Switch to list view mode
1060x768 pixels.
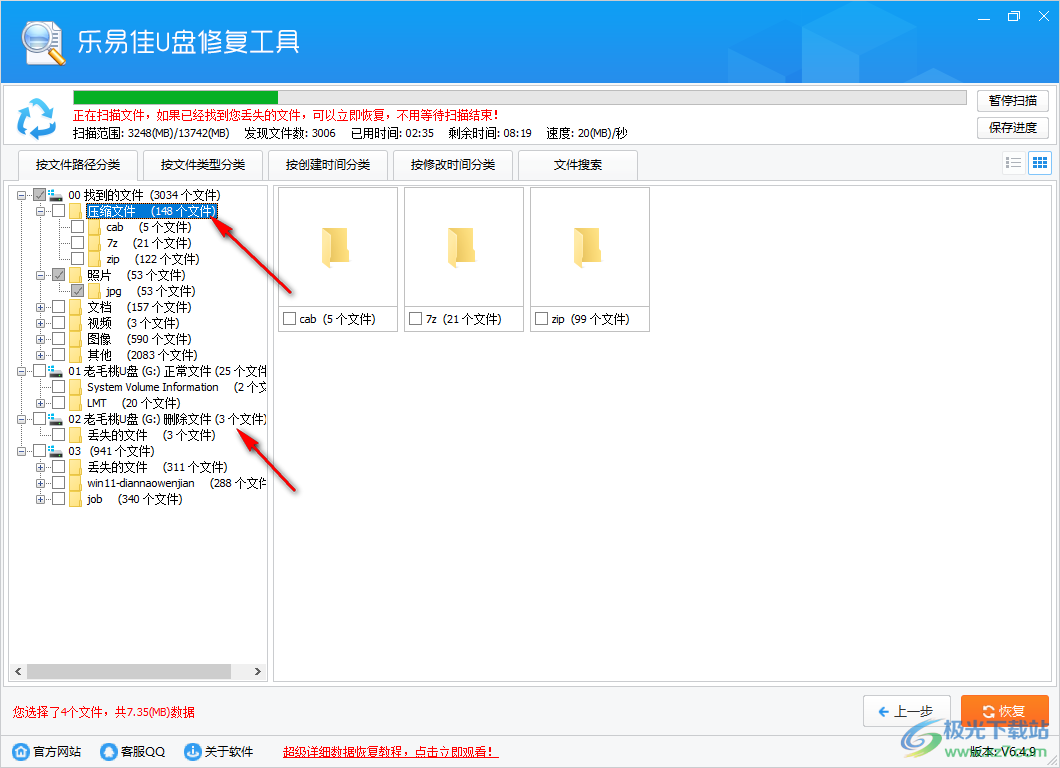(1013, 163)
